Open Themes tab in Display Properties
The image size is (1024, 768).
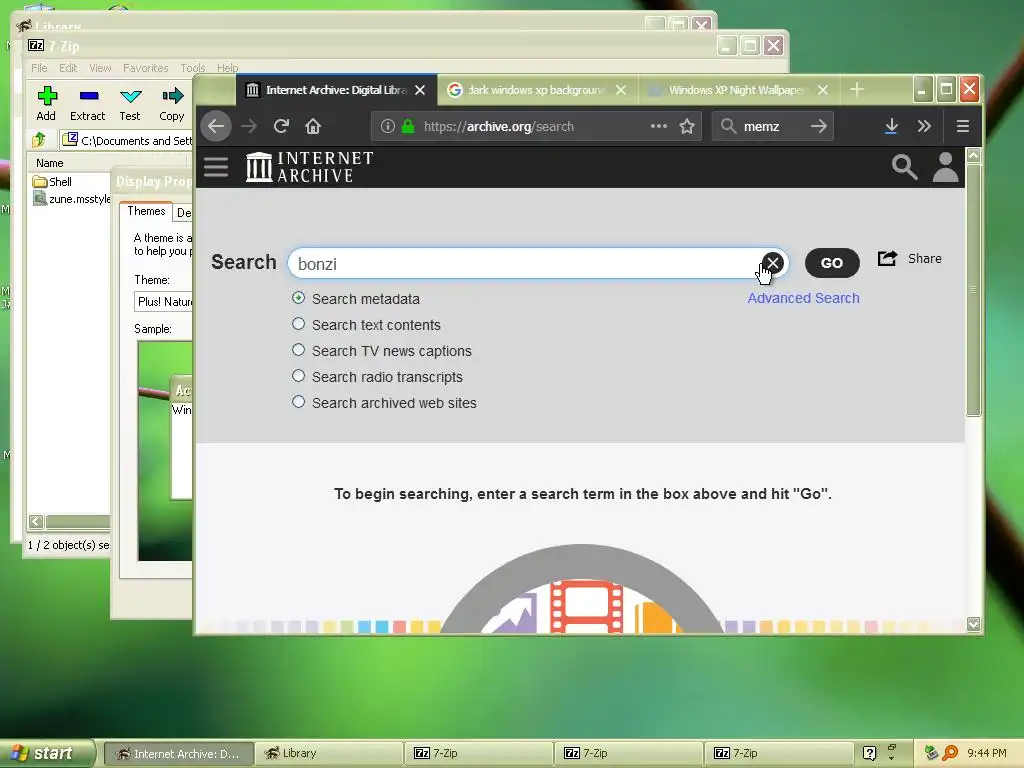point(146,211)
